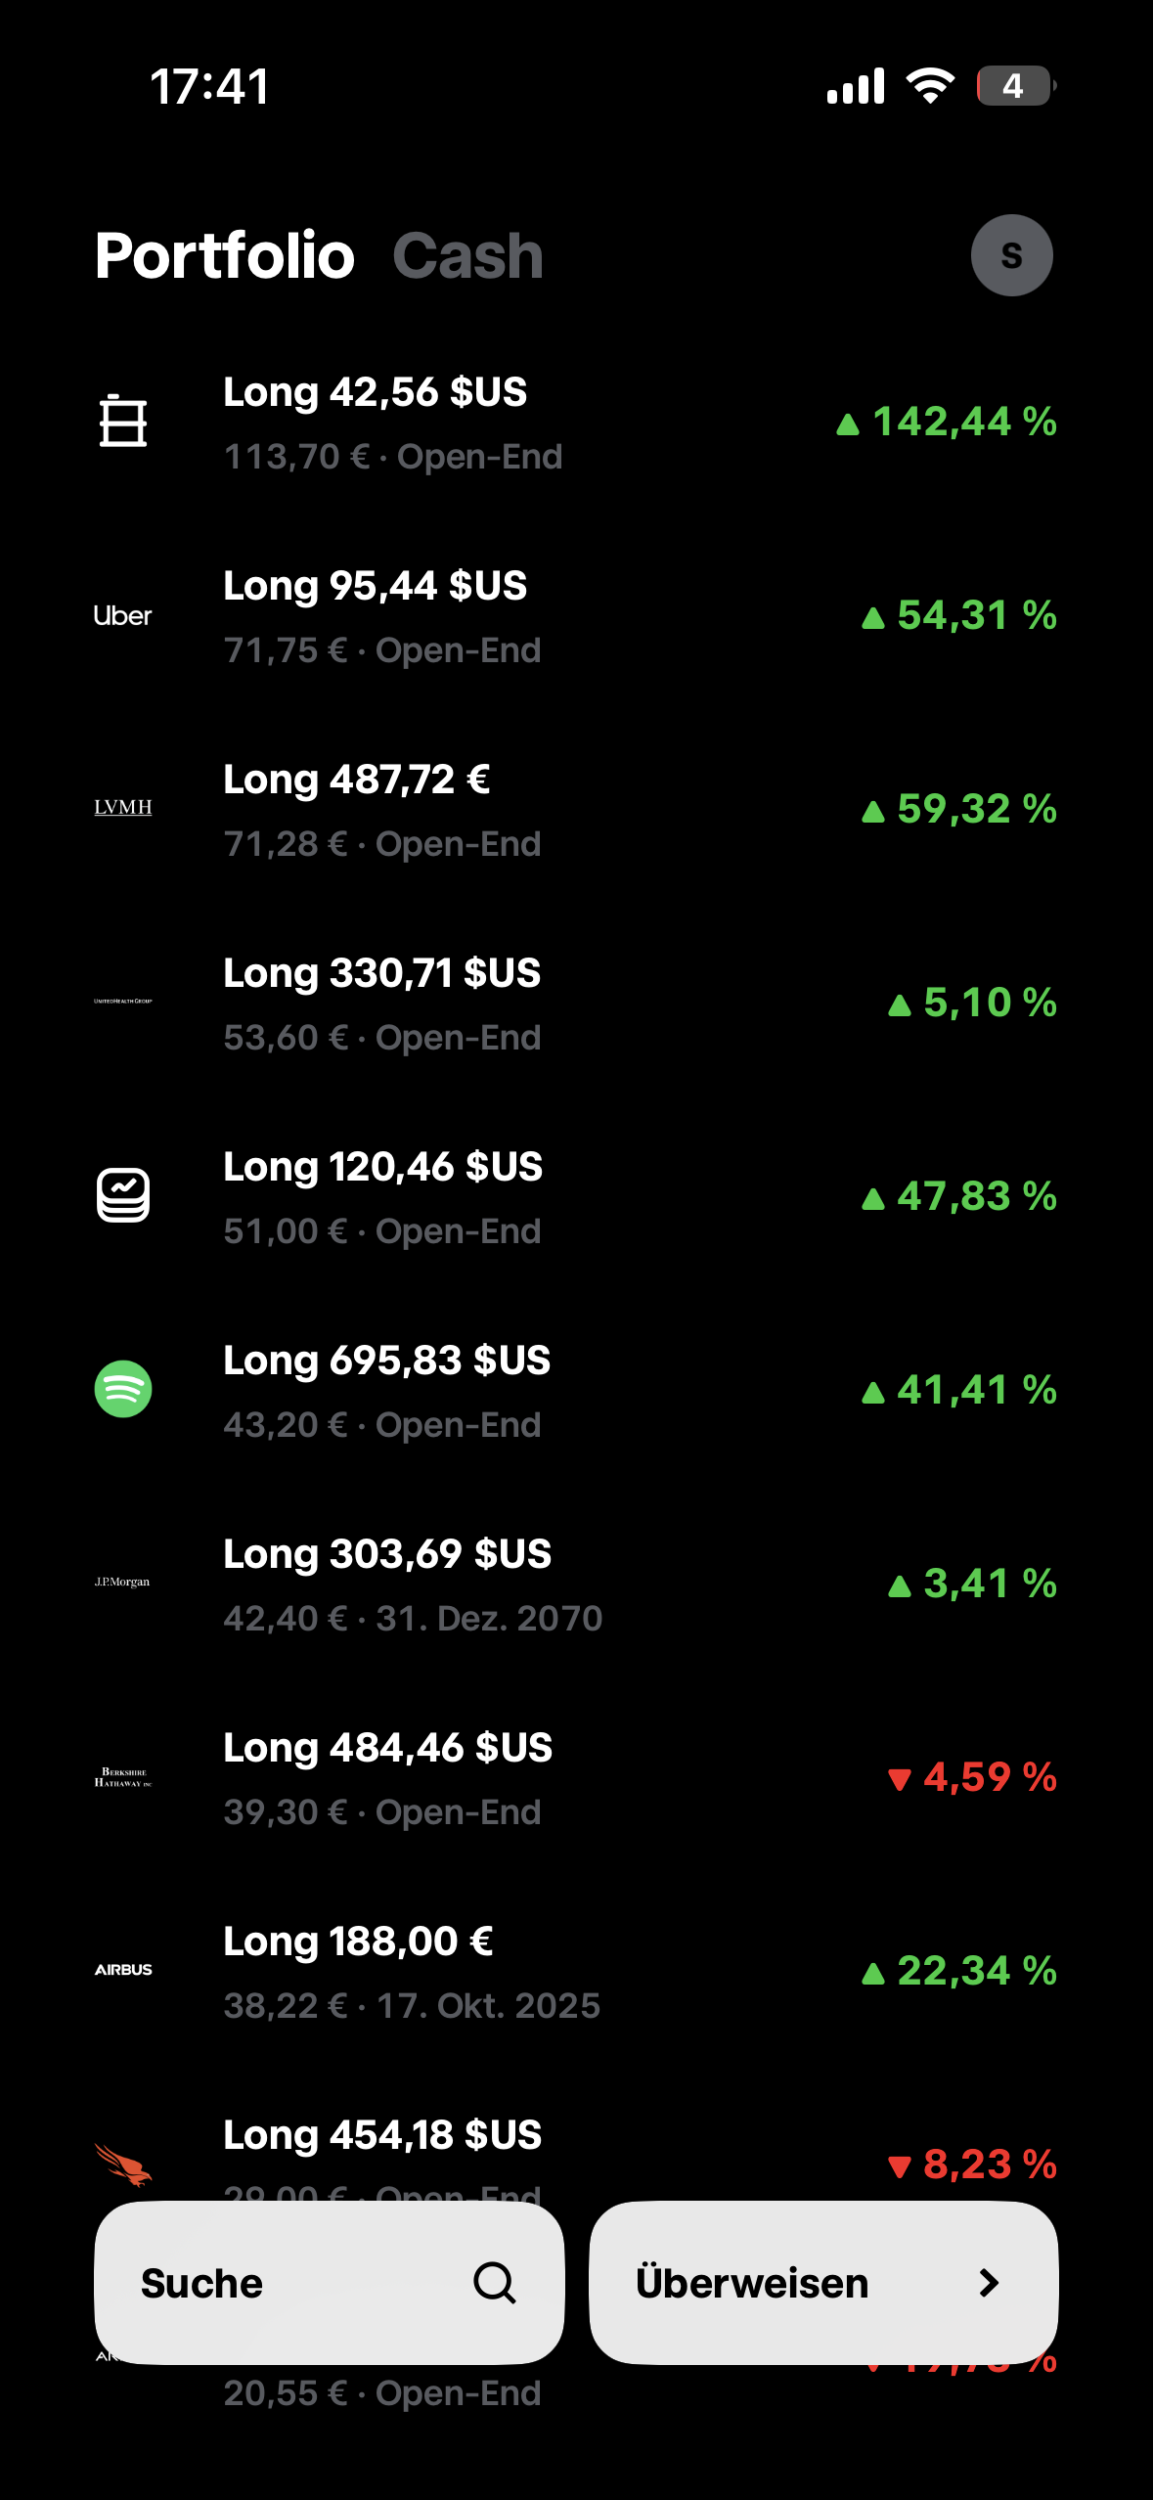This screenshot has width=1153, height=2500.
Task: Switch to the Cash tab
Action: point(467,256)
